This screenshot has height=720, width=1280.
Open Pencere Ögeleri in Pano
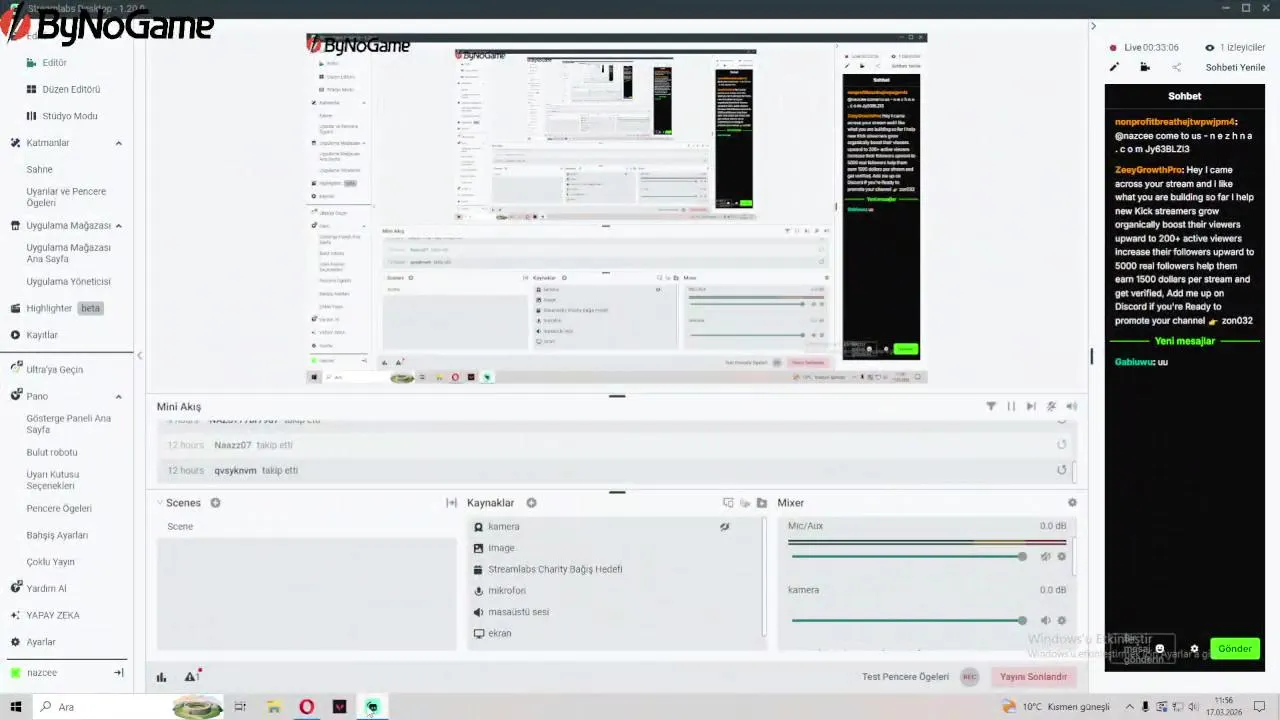pyautogui.click(x=59, y=508)
